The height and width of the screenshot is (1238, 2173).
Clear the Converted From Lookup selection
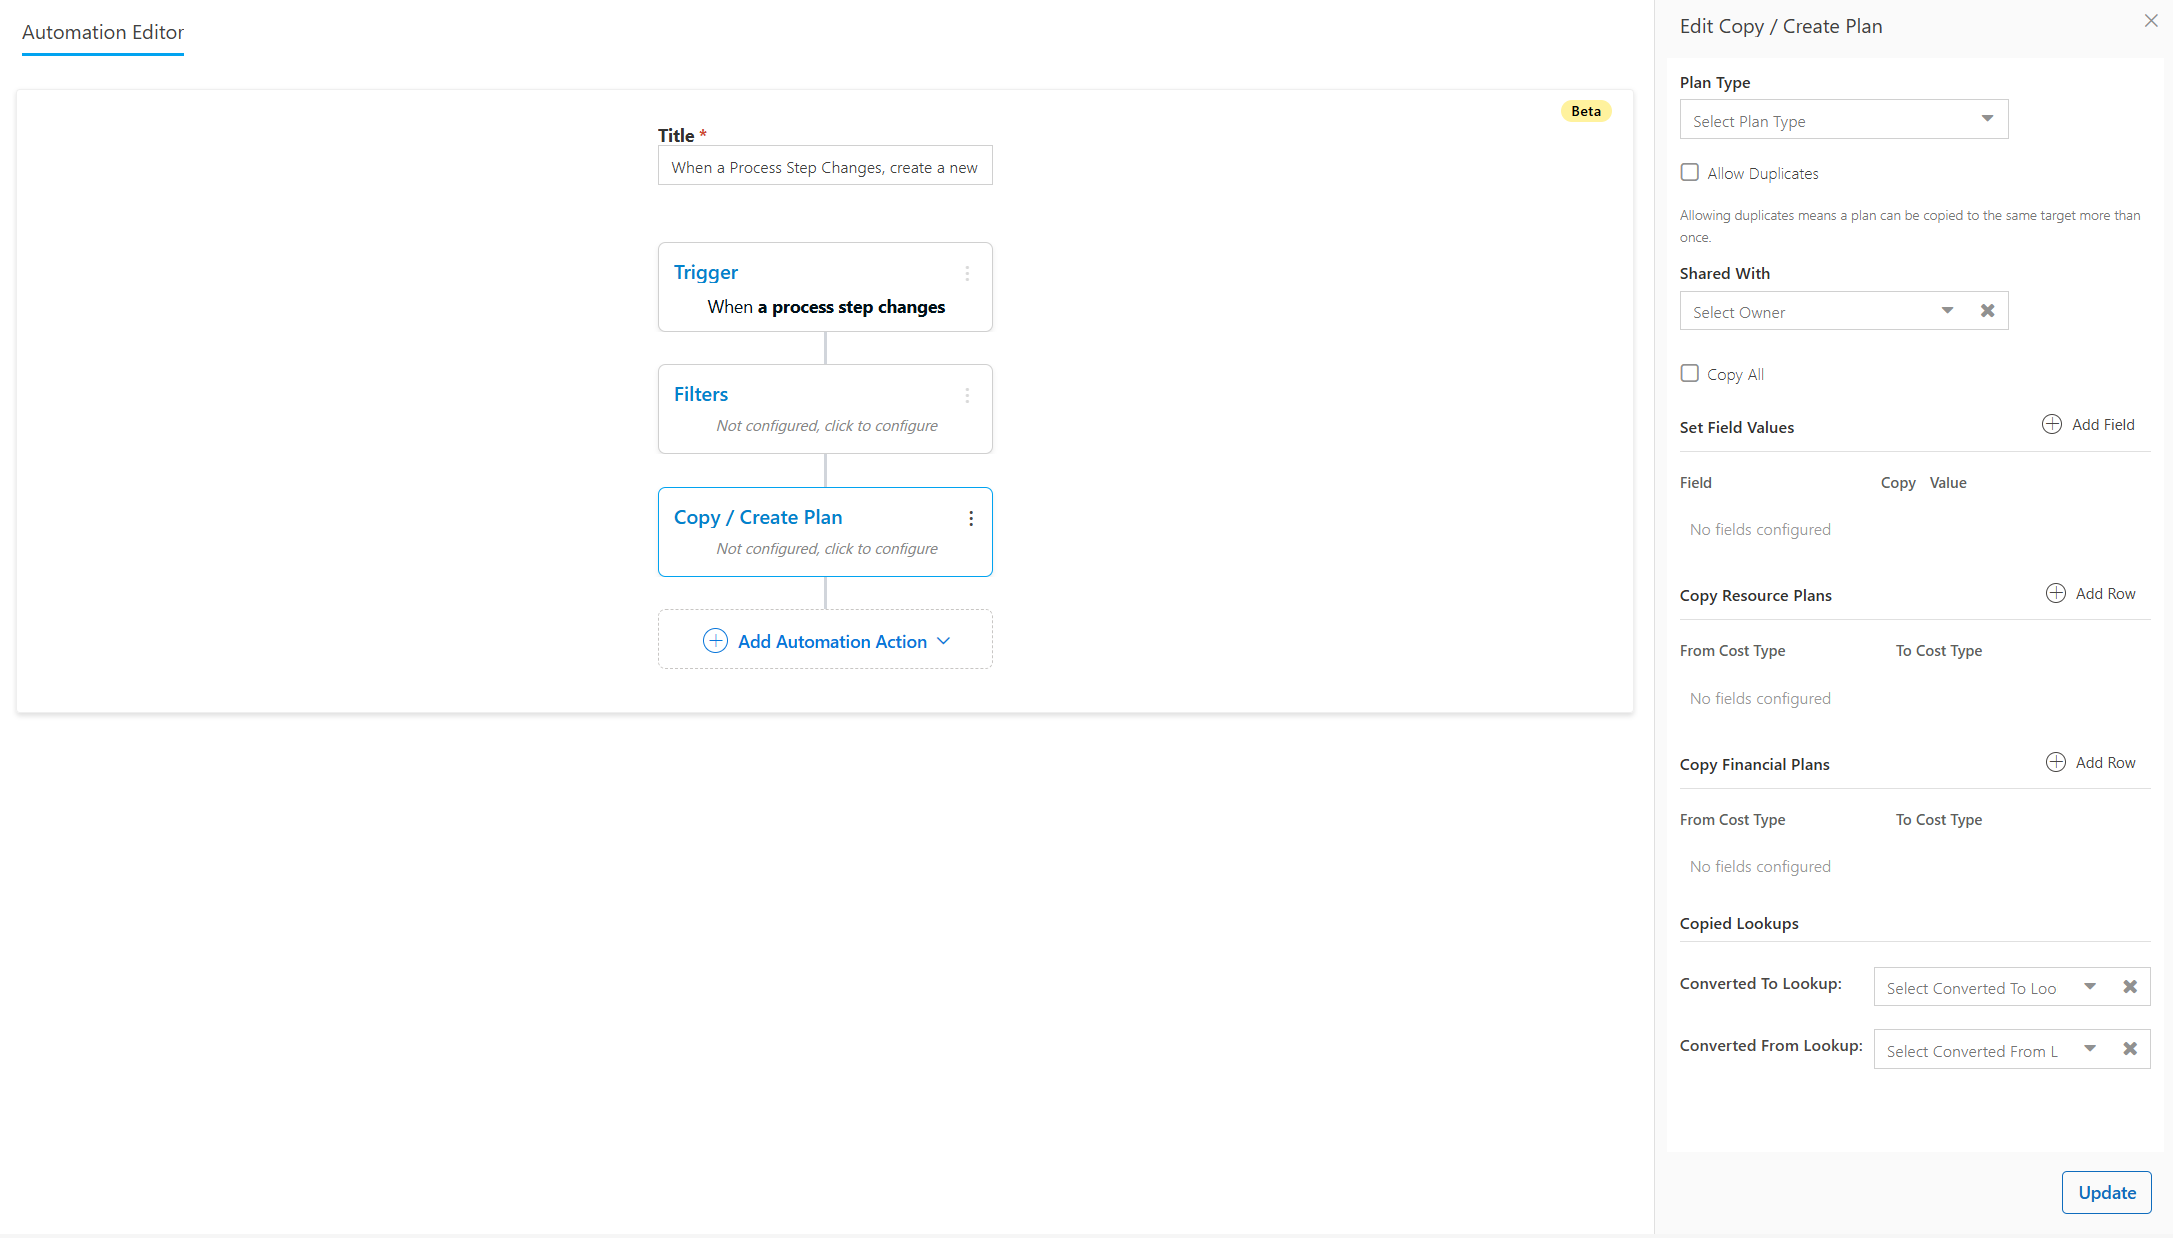2130,1049
